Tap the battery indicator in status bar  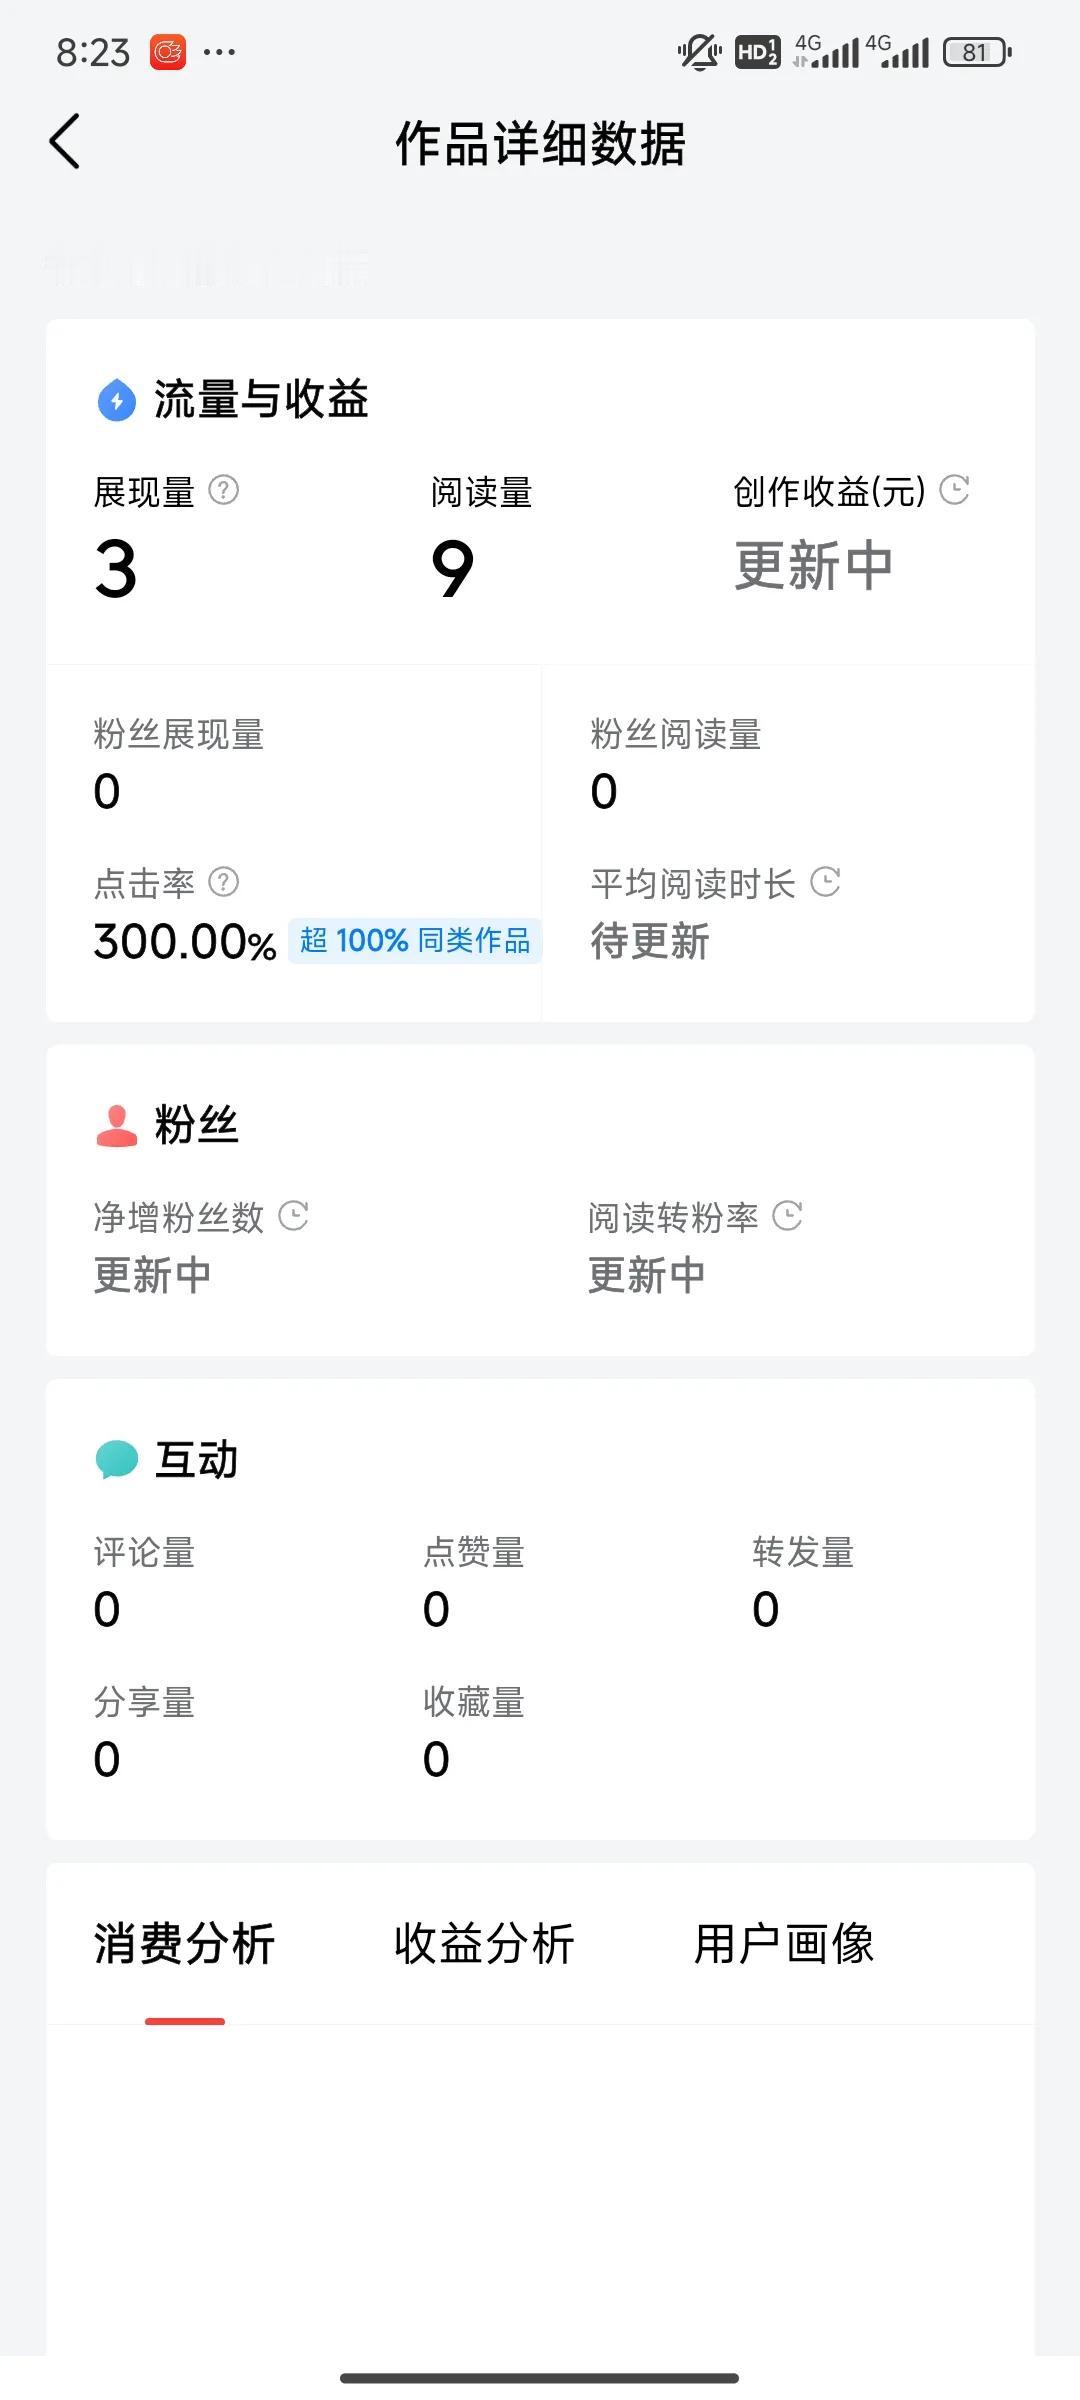978,52
